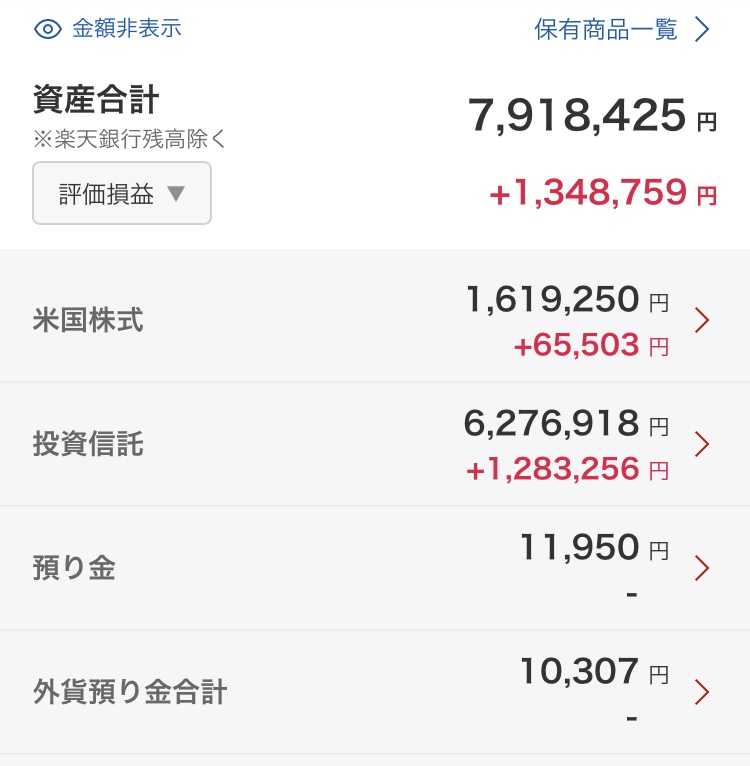The height and width of the screenshot is (766, 750).
Task: Tap the +1,348,759 円 total gain figure
Action: point(603,192)
